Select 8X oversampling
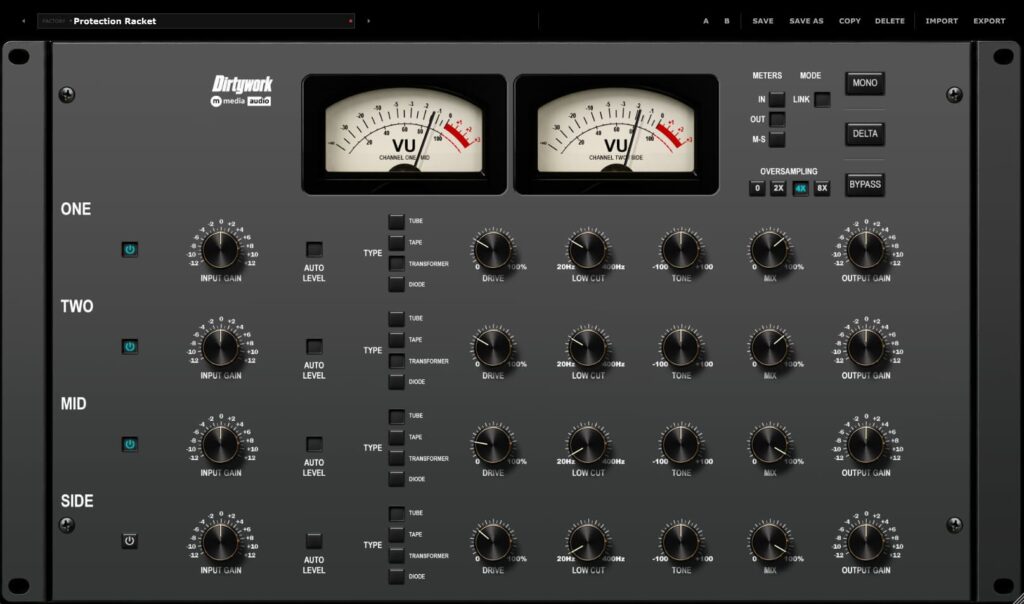This screenshot has width=1024, height=604. (822, 188)
